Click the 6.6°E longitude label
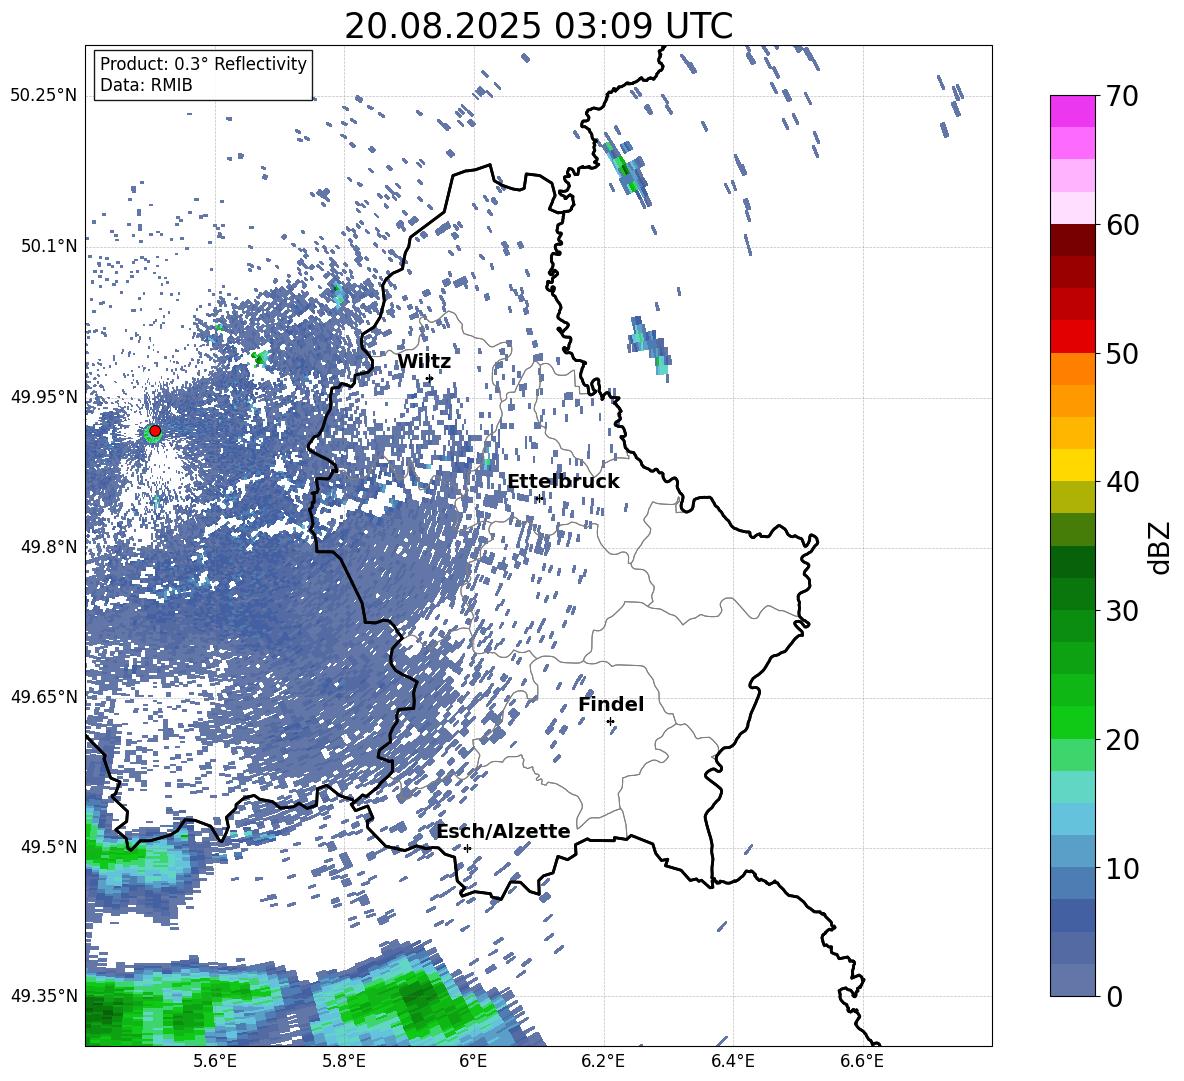The width and height of the screenshot is (1184, 1081). [x=862, y=1062]
